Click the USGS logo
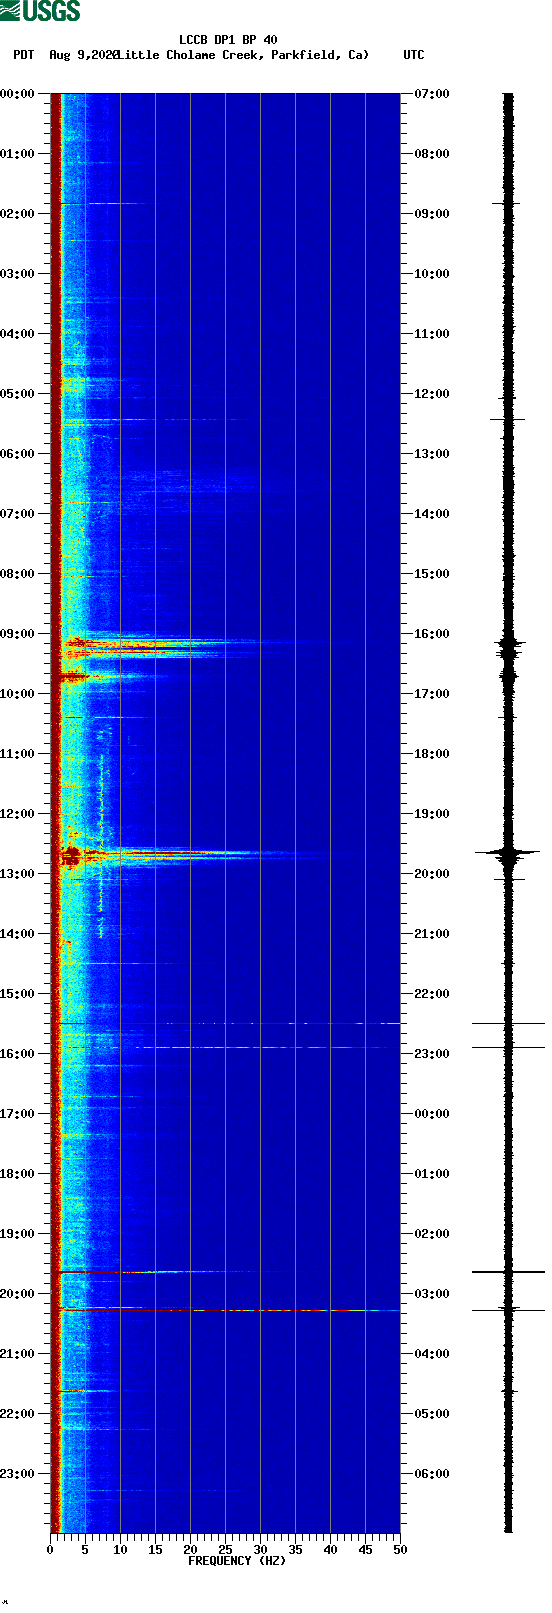 tap(40, 11)
